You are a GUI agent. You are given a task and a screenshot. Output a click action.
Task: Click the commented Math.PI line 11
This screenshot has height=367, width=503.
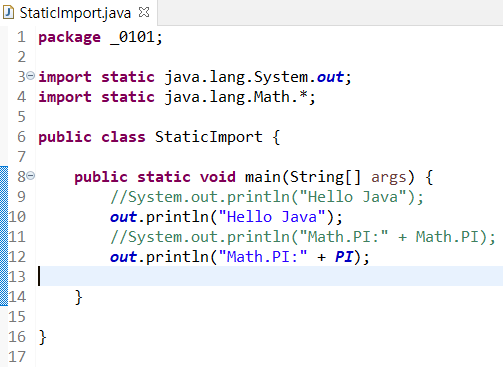303,237
